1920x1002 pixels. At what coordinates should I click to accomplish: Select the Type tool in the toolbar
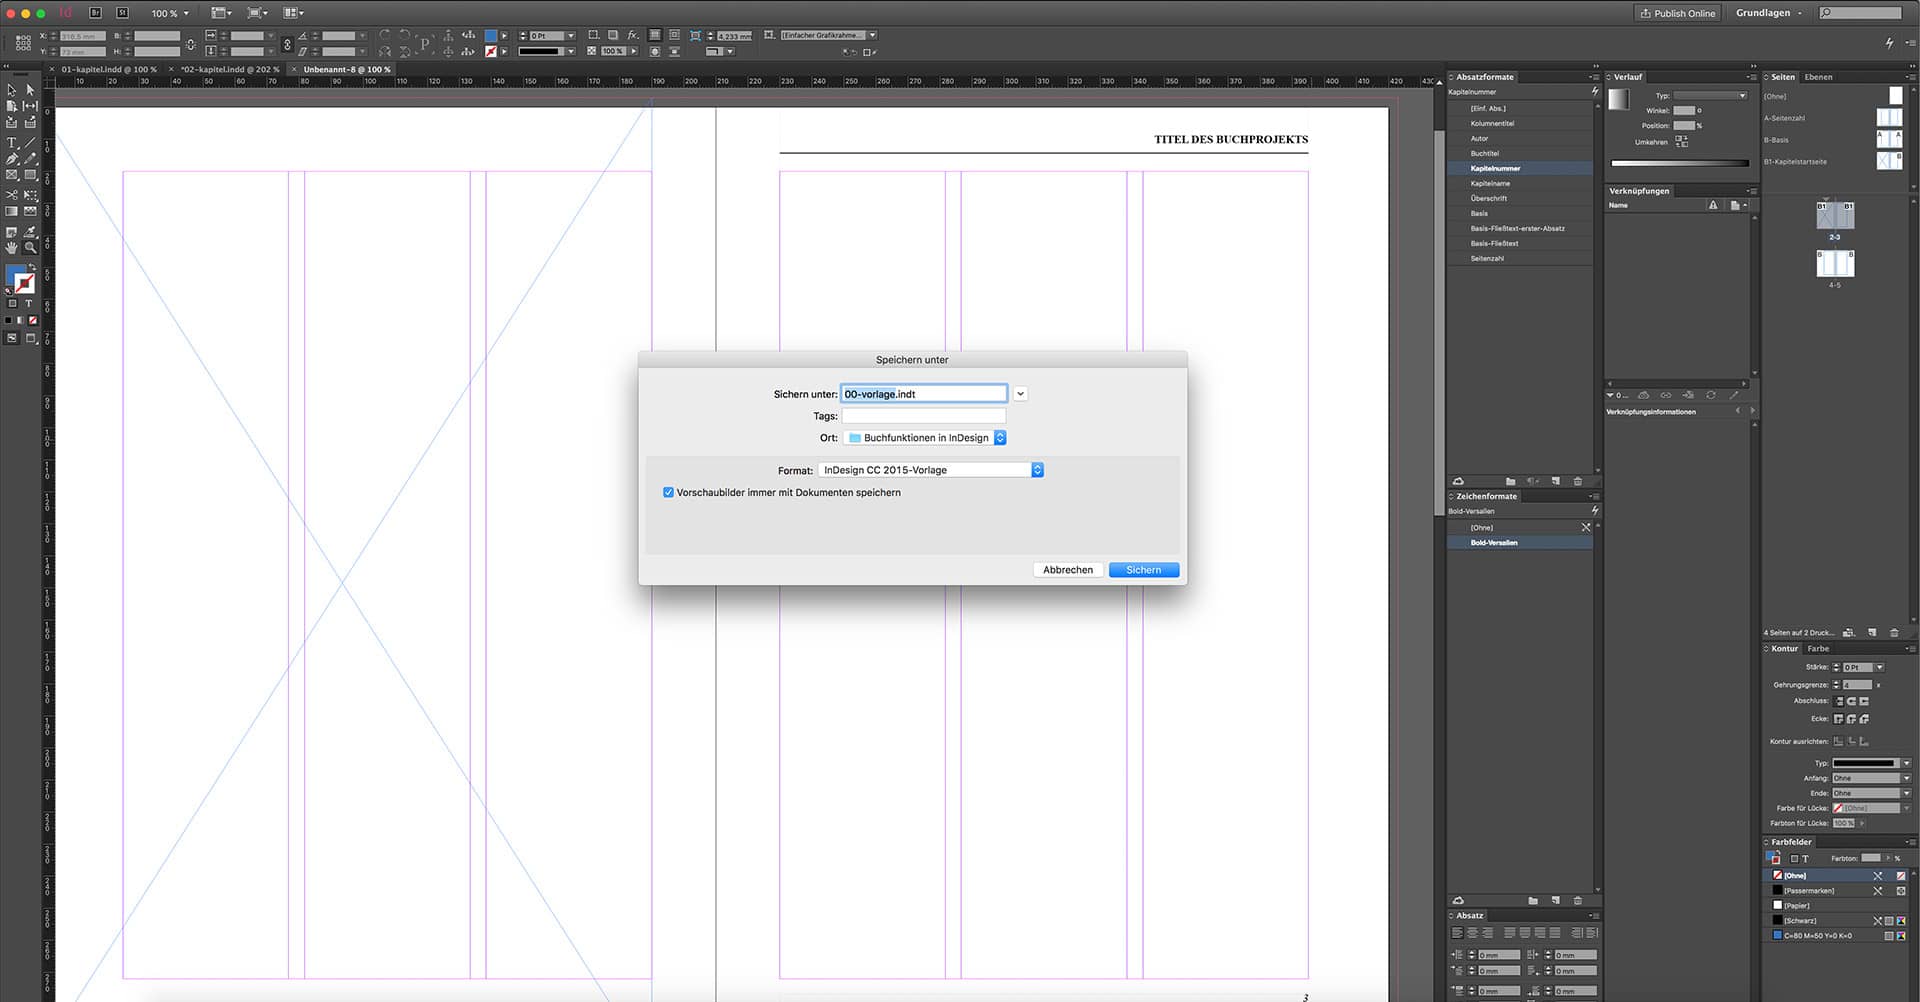click(12, 142)
